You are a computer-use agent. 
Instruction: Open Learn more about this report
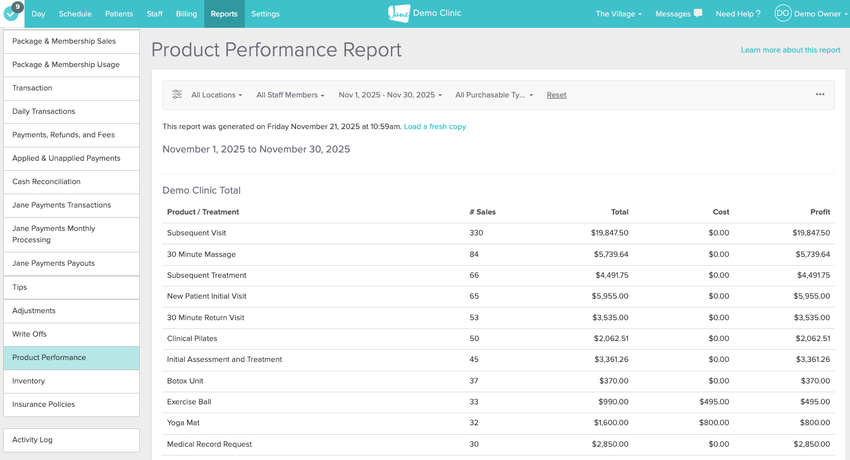(x=790, y=50)
